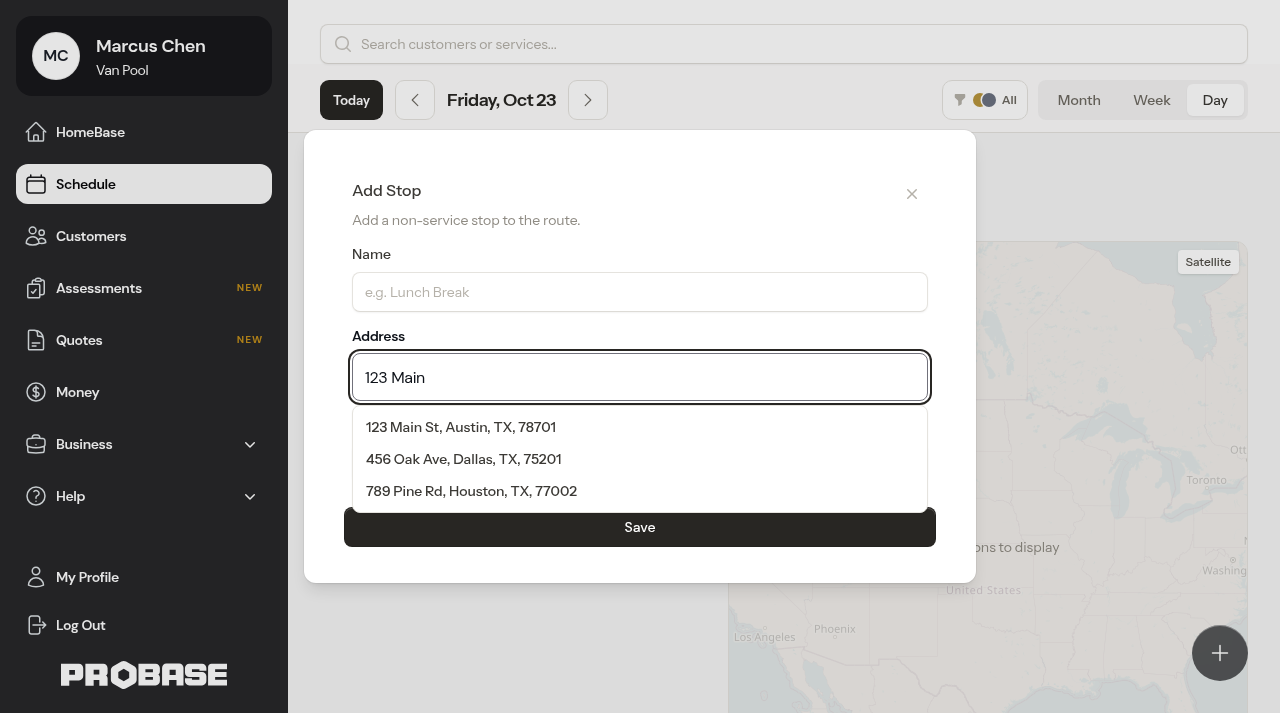Go to the previous day arrow

tap(415, 100)
